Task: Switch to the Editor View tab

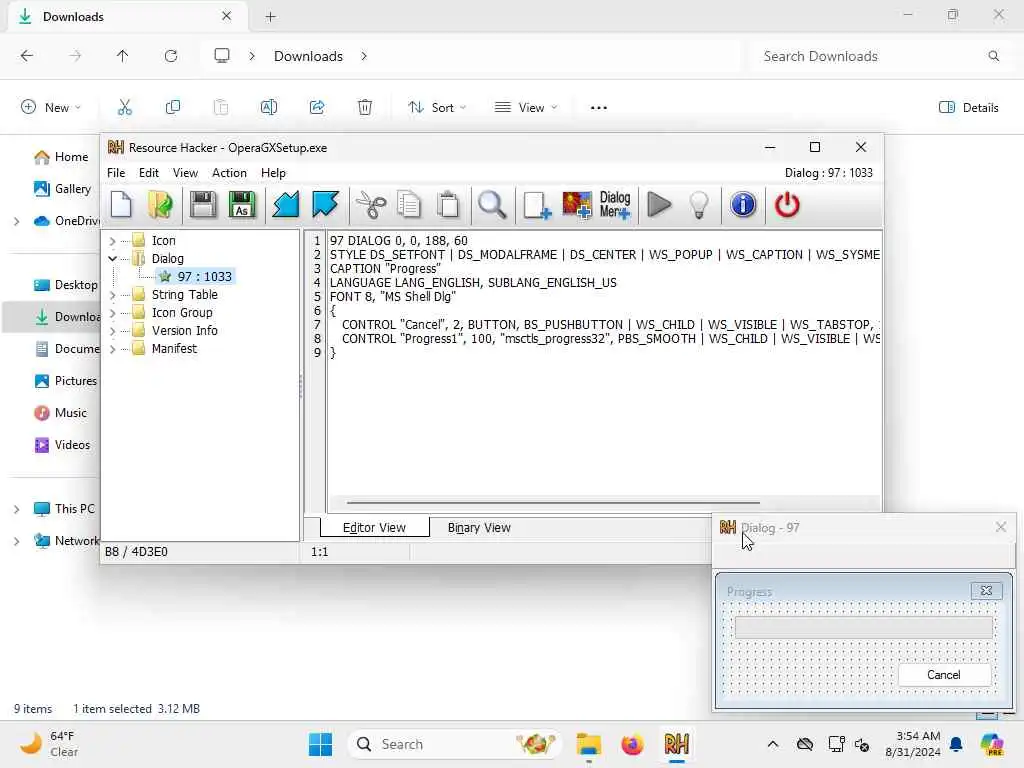Action: point(374,528)
